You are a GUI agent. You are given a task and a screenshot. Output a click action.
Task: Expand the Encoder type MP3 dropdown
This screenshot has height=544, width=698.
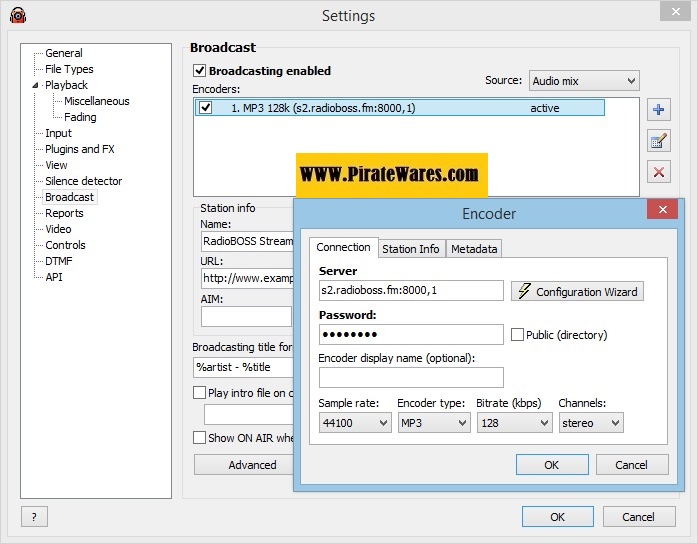click(433, 423)
